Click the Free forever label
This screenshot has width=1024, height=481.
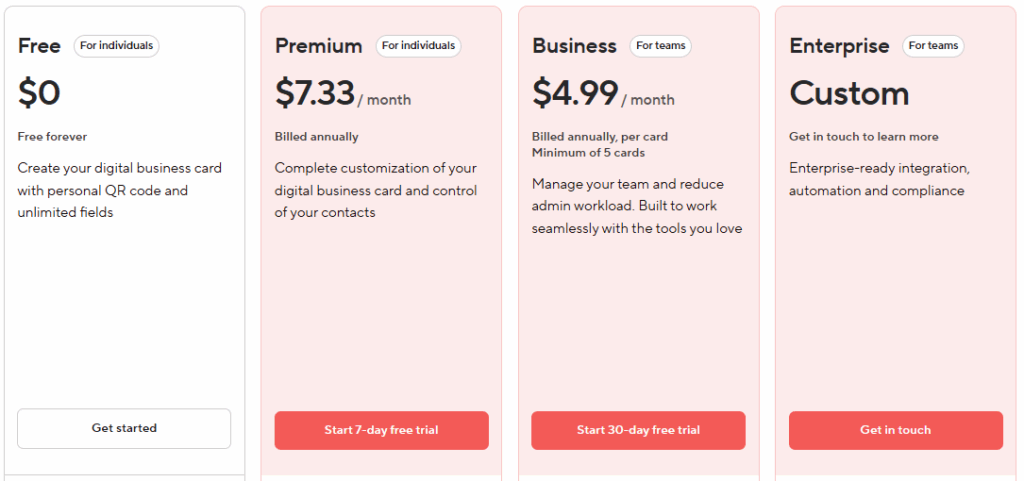52,136
